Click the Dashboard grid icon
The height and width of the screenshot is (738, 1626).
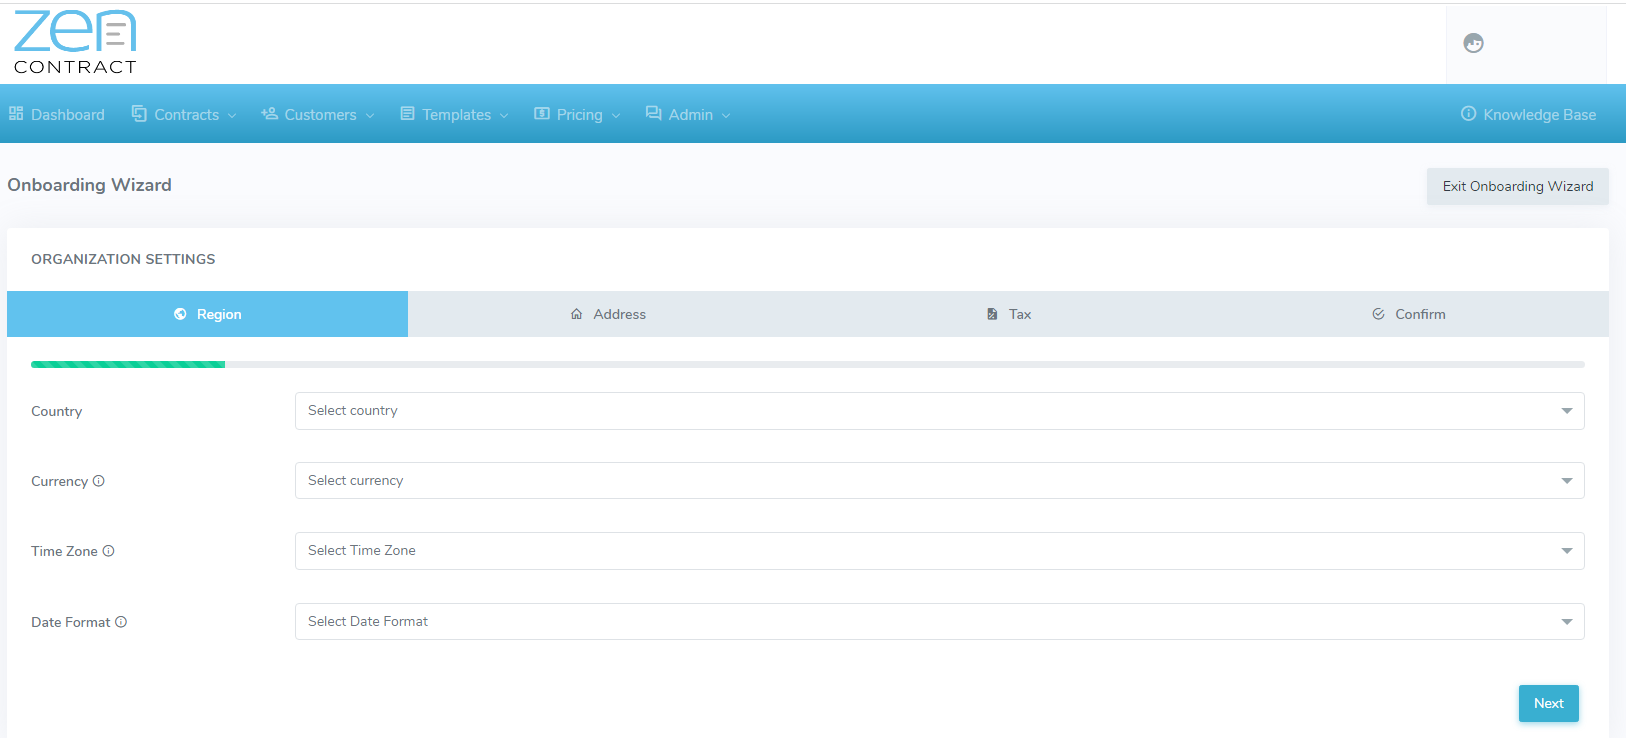(16, 114)
